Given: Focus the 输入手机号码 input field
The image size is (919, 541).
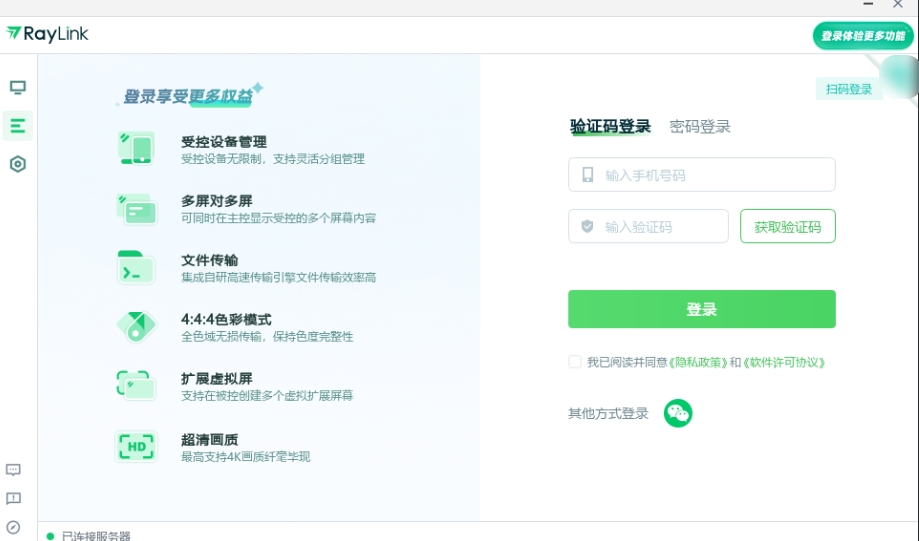Looking at the screenshot, I should (702, 175).
